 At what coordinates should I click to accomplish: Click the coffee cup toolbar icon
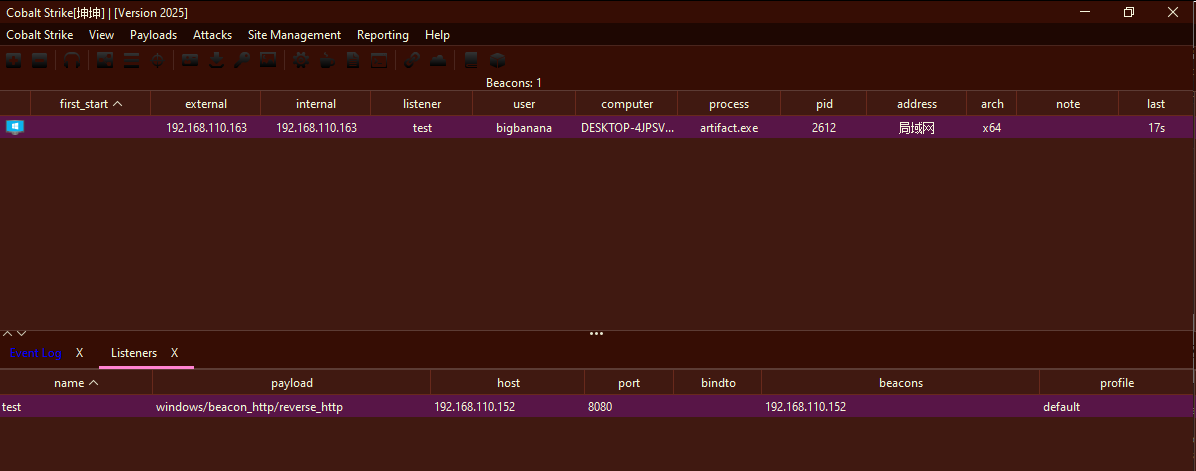327,60
